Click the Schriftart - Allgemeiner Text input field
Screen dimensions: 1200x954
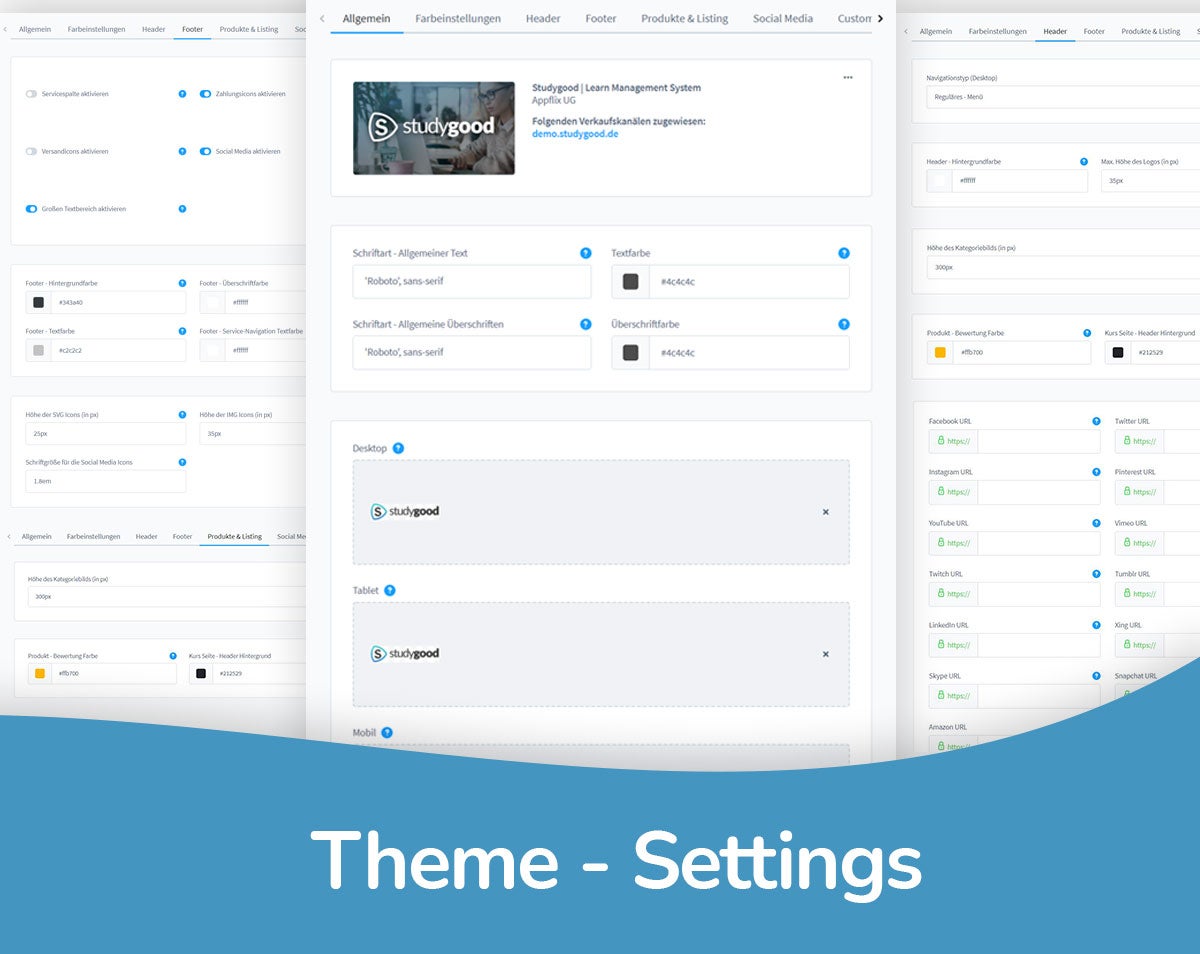[x=472, y=282]
